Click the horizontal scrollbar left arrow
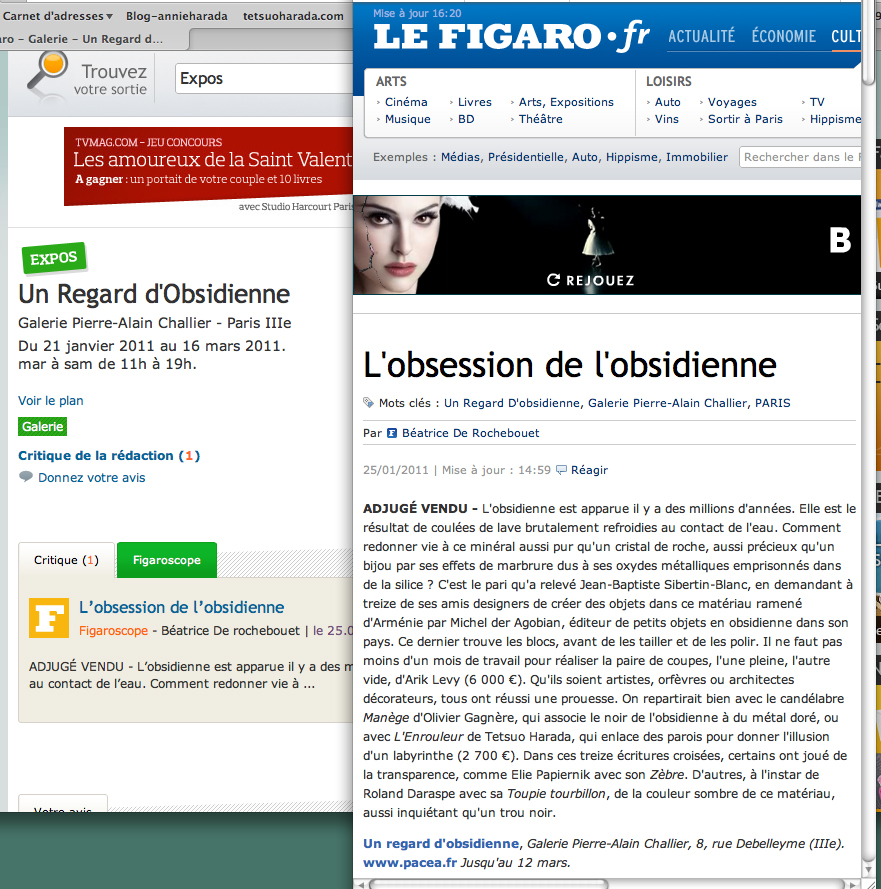 361,884
